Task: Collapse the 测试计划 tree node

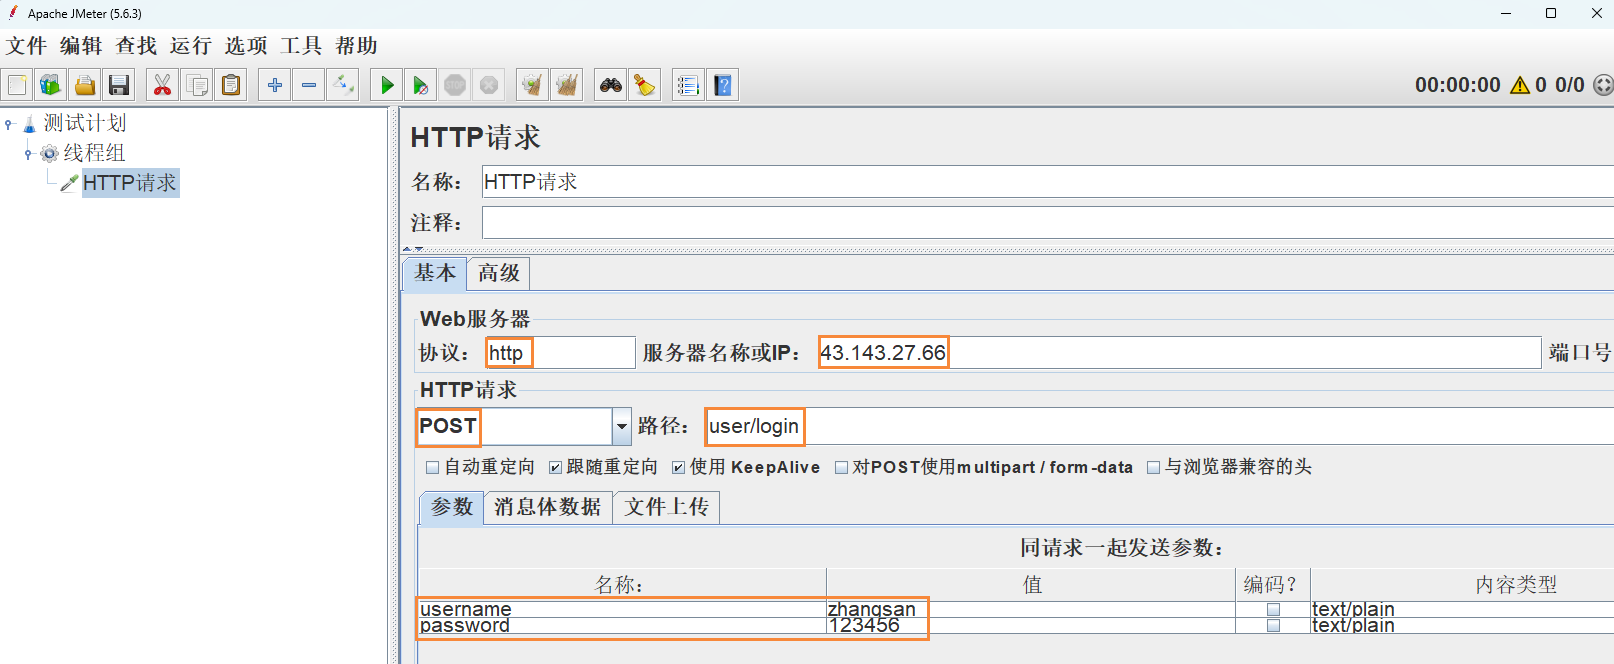Action: click(x=9, y=124)
